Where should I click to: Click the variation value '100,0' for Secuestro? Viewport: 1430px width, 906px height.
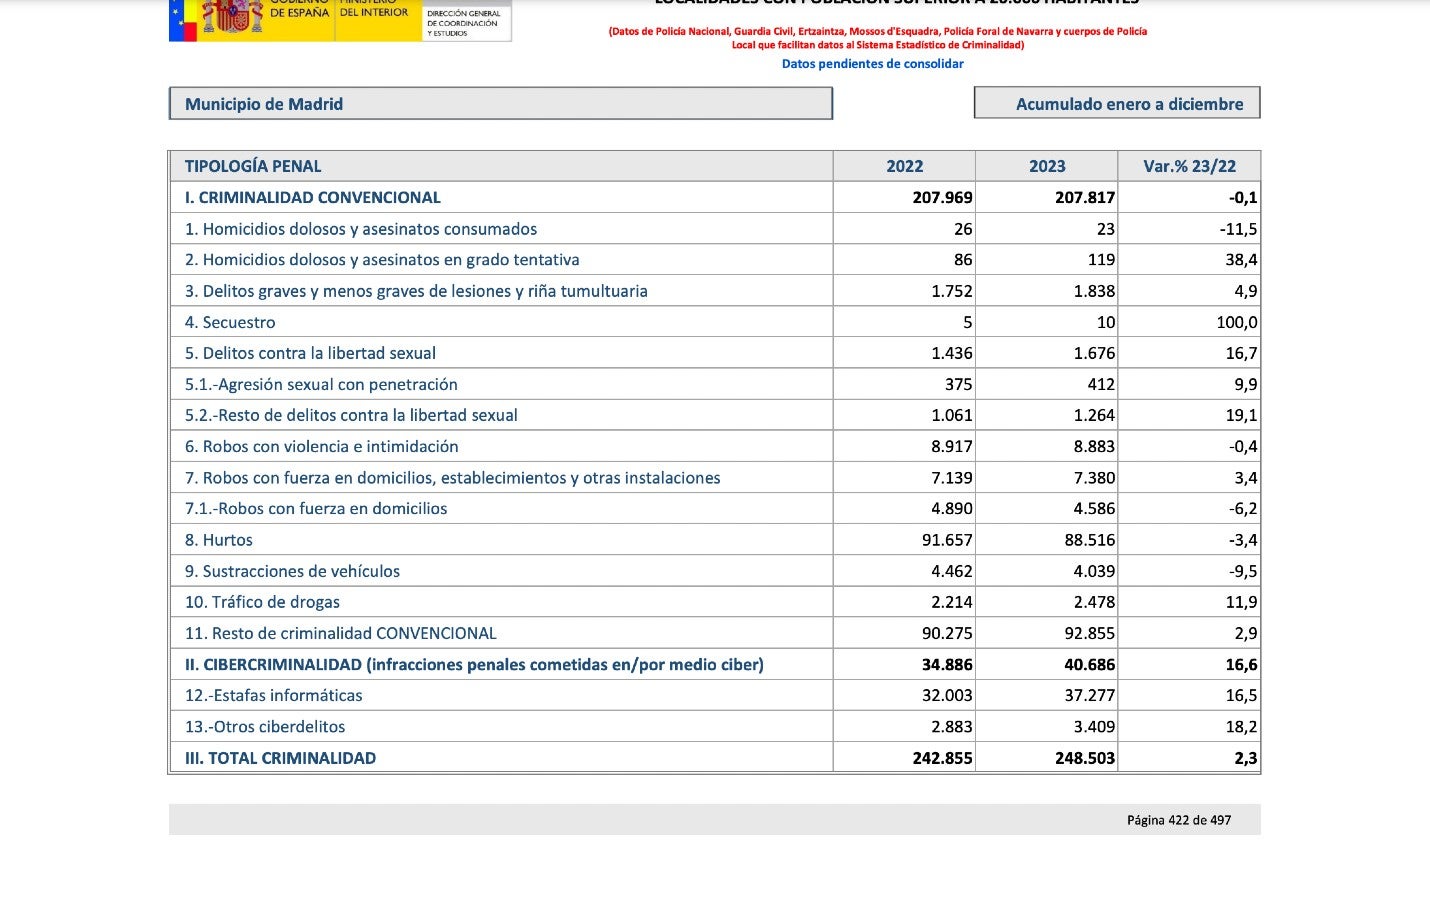(x=1237, y=322)
